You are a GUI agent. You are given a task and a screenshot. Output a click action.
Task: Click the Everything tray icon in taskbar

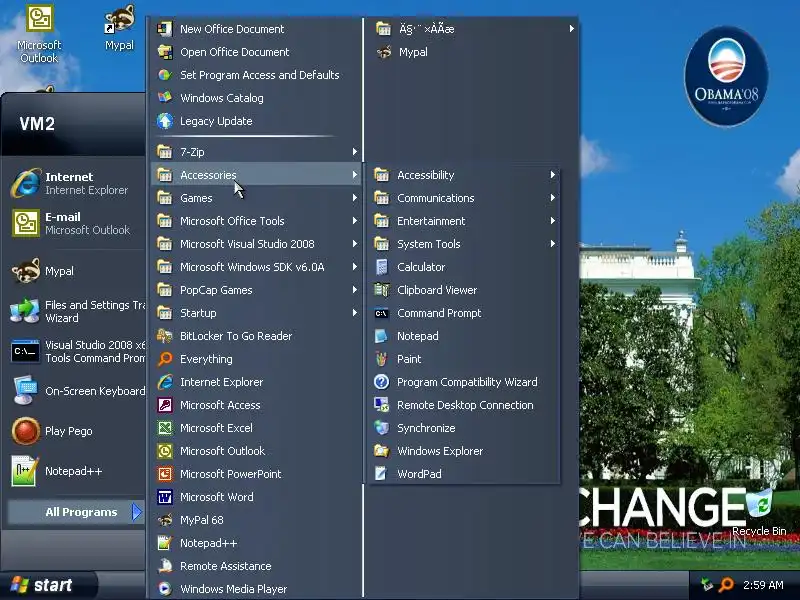pyautogui.click(x=726, y=585)
